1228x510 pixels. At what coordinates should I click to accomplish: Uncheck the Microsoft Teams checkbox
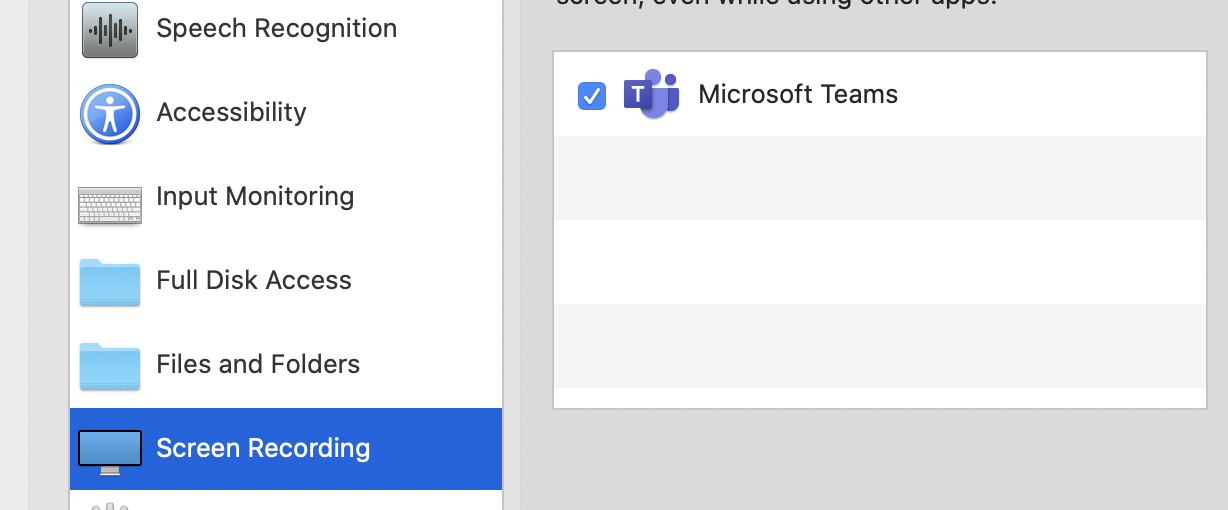[x=592, y=96]
